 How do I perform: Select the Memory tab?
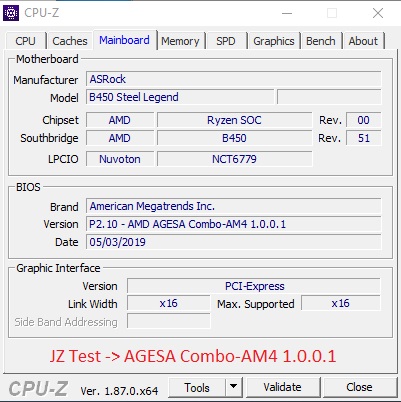tap(180, 41)
